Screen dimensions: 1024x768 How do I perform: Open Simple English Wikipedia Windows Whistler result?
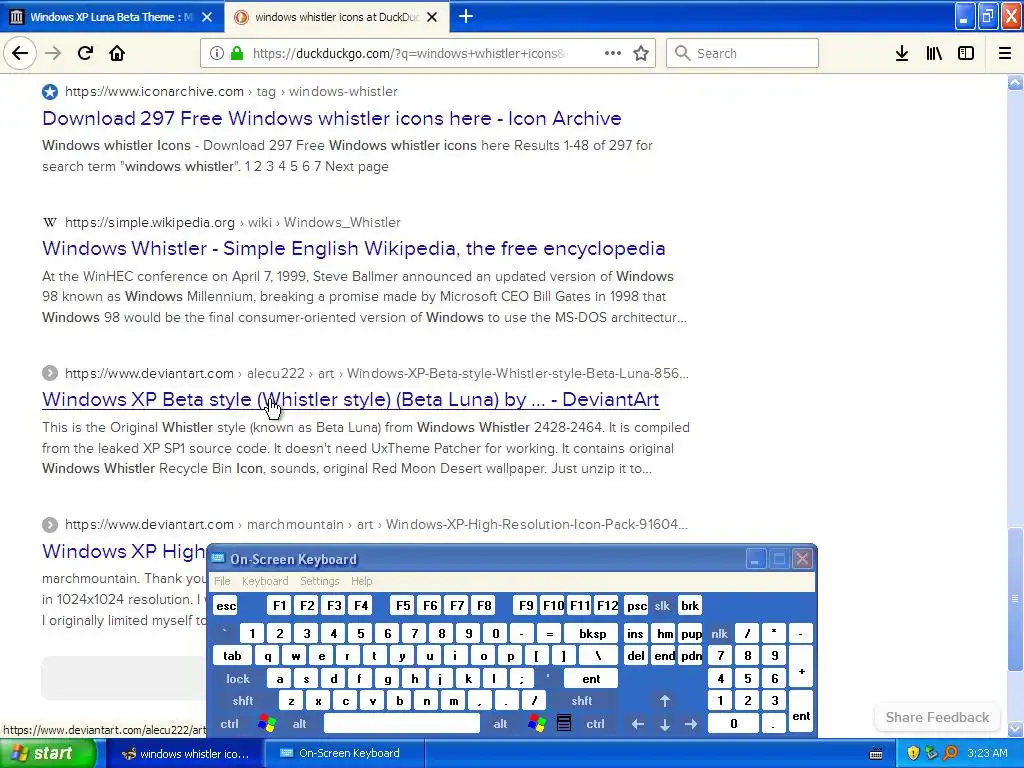(353, 248)
